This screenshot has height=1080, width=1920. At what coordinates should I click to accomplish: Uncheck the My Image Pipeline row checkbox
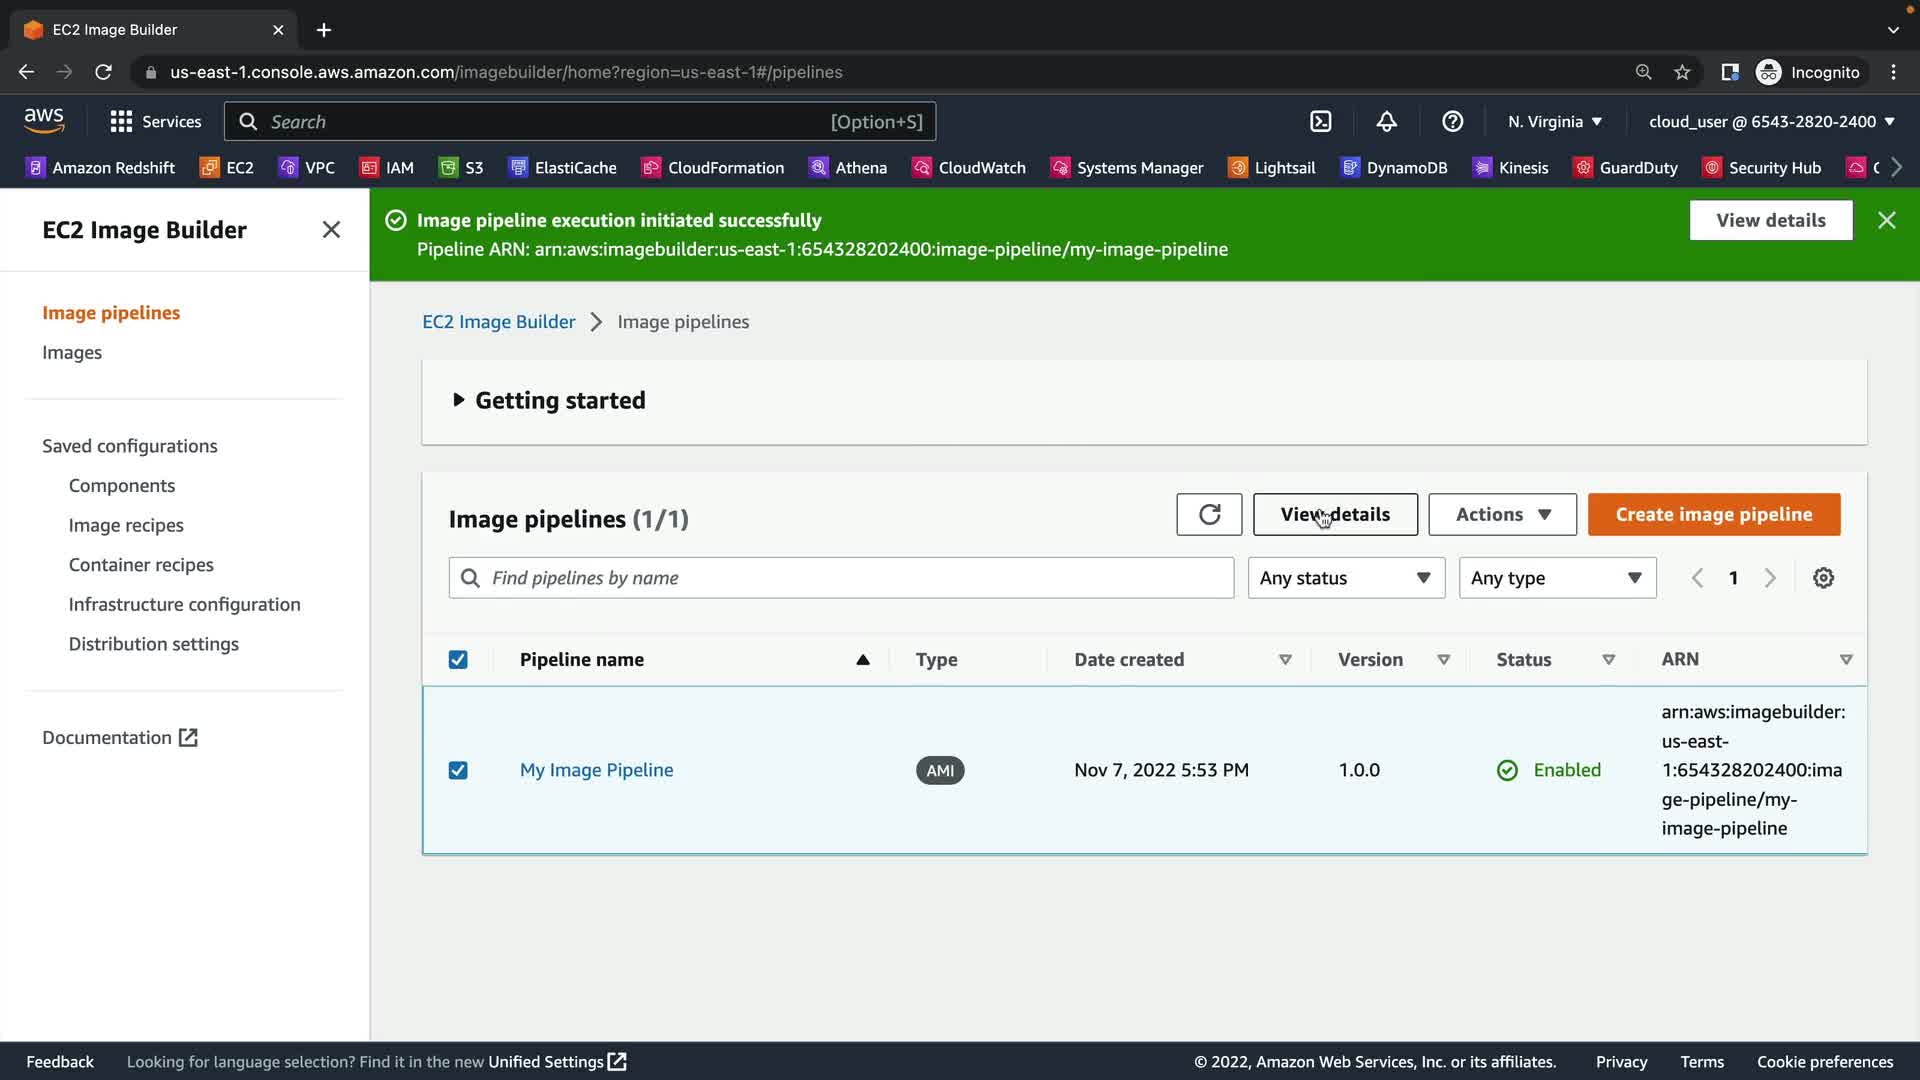[458, 770]
